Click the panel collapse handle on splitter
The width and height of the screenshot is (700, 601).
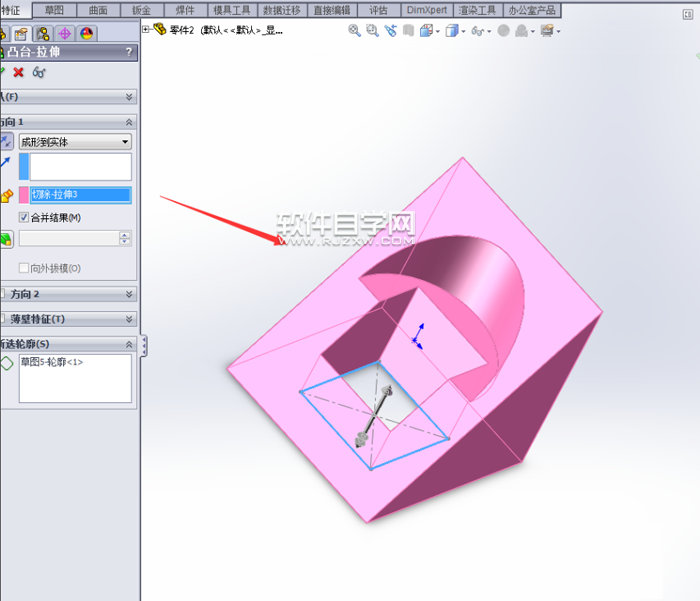coord(144,346)
